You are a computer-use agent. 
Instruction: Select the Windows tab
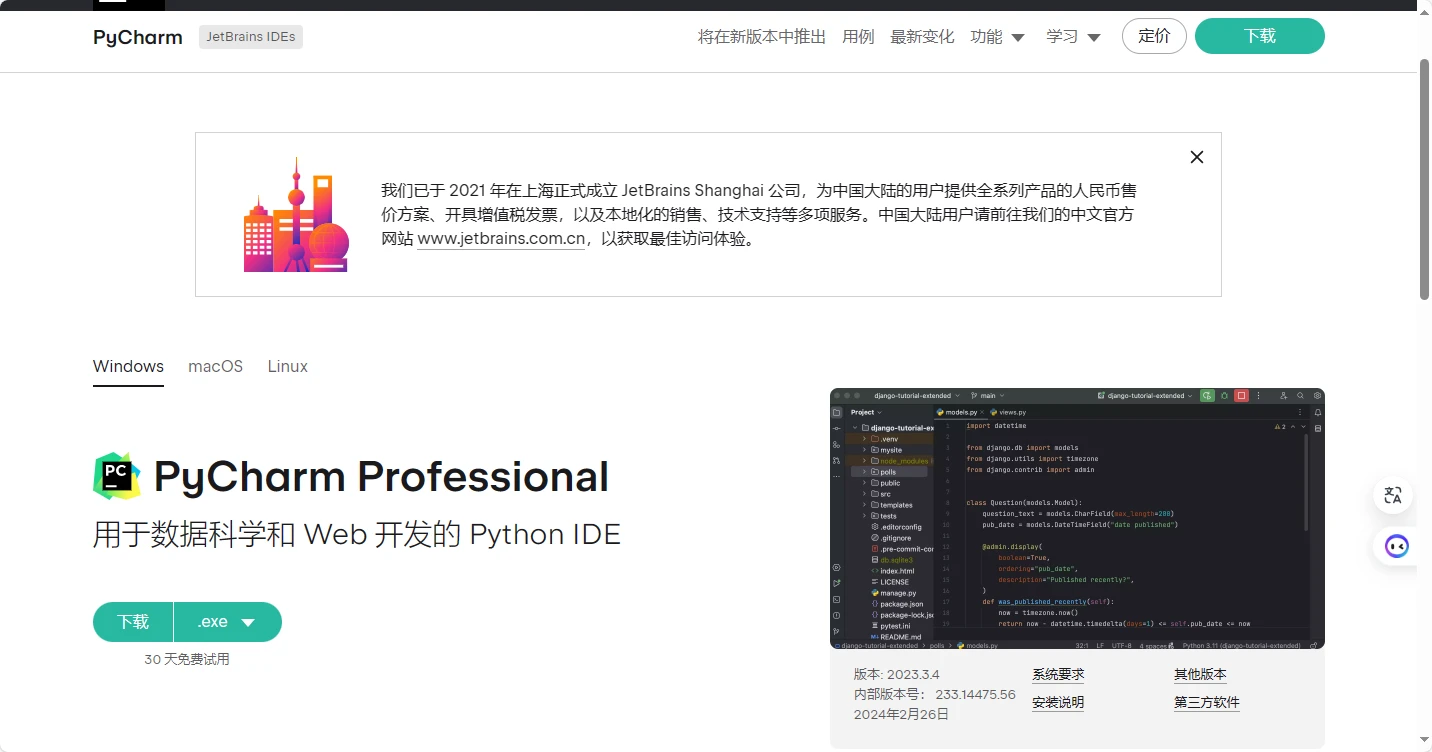click(x=128, y=366)
